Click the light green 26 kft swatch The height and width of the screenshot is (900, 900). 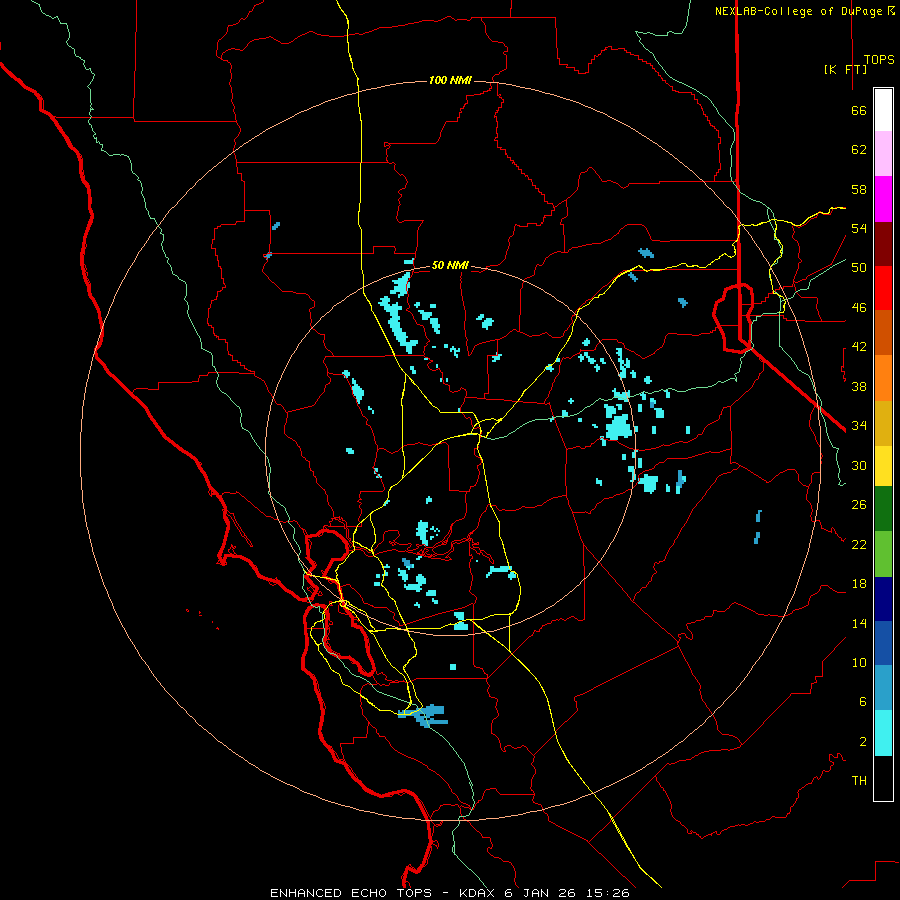pos(883,554)
